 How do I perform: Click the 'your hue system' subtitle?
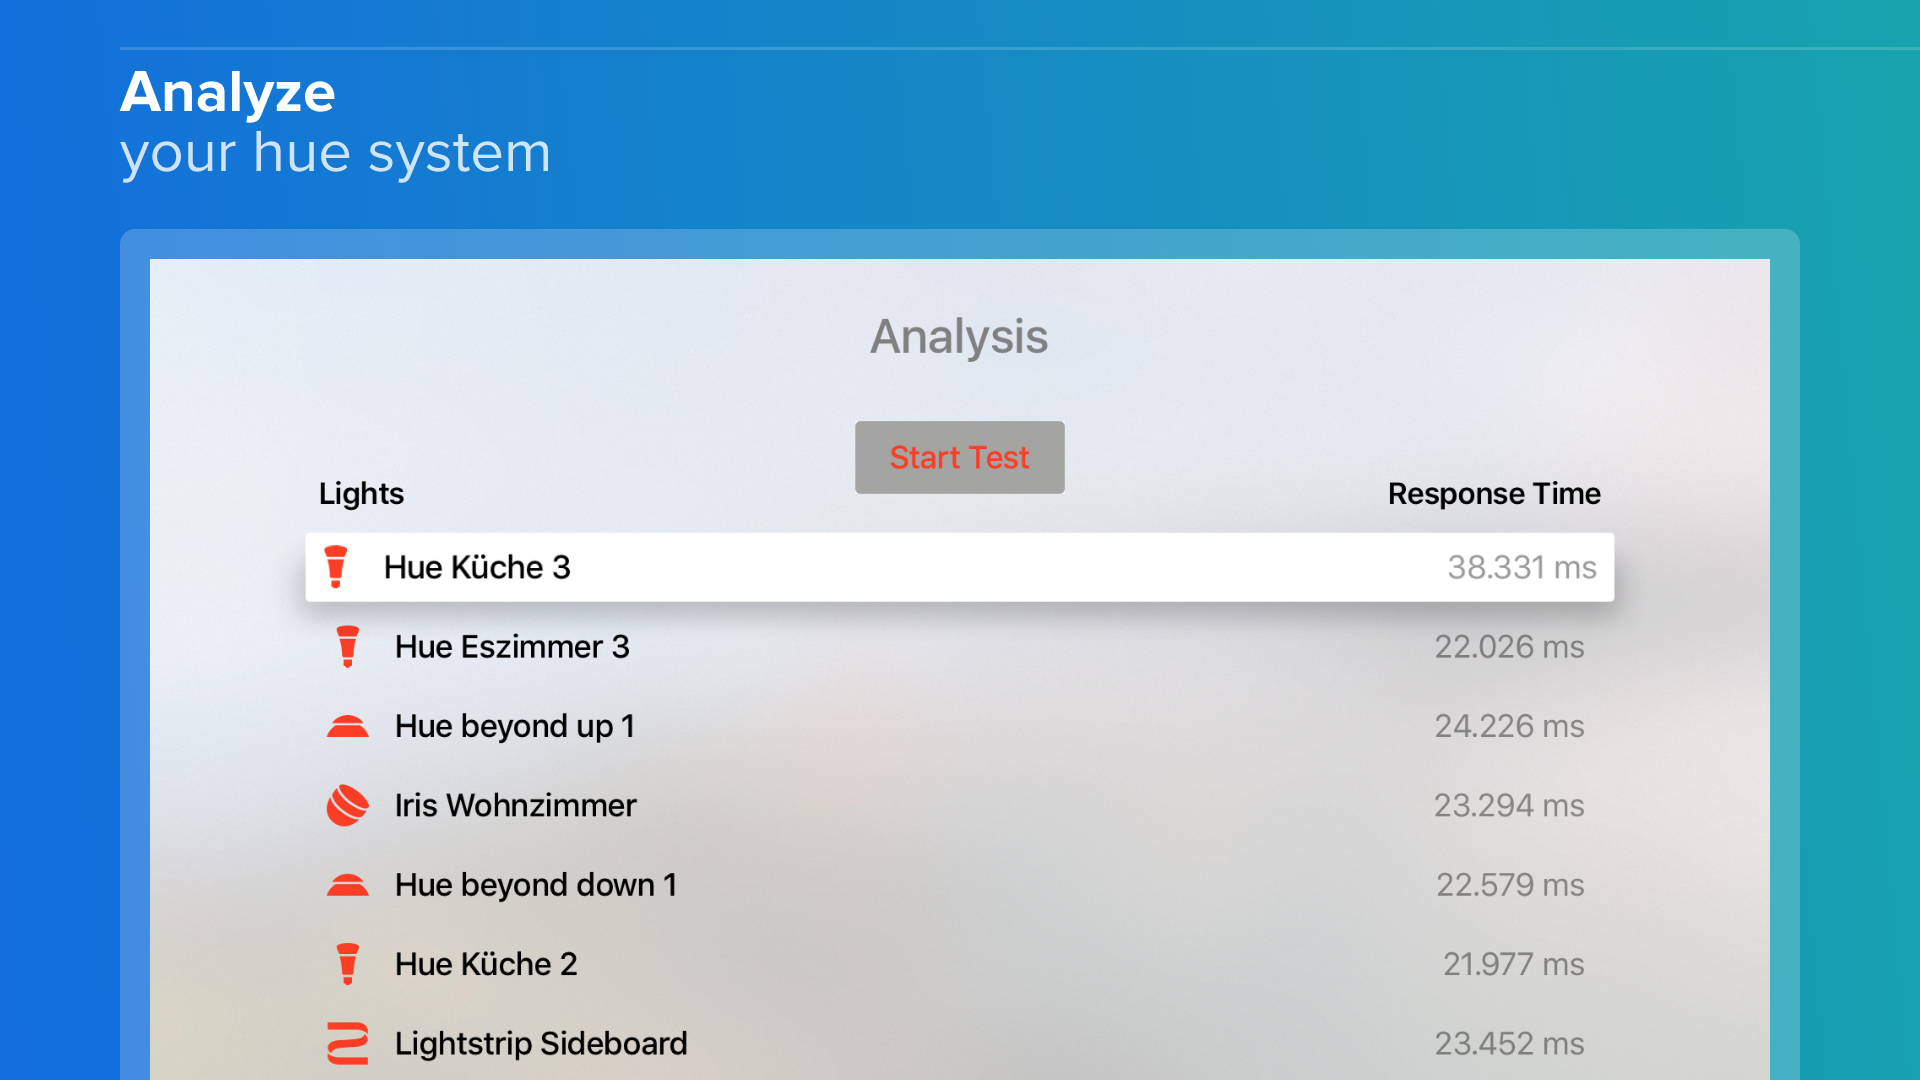(x=335, y=154)
